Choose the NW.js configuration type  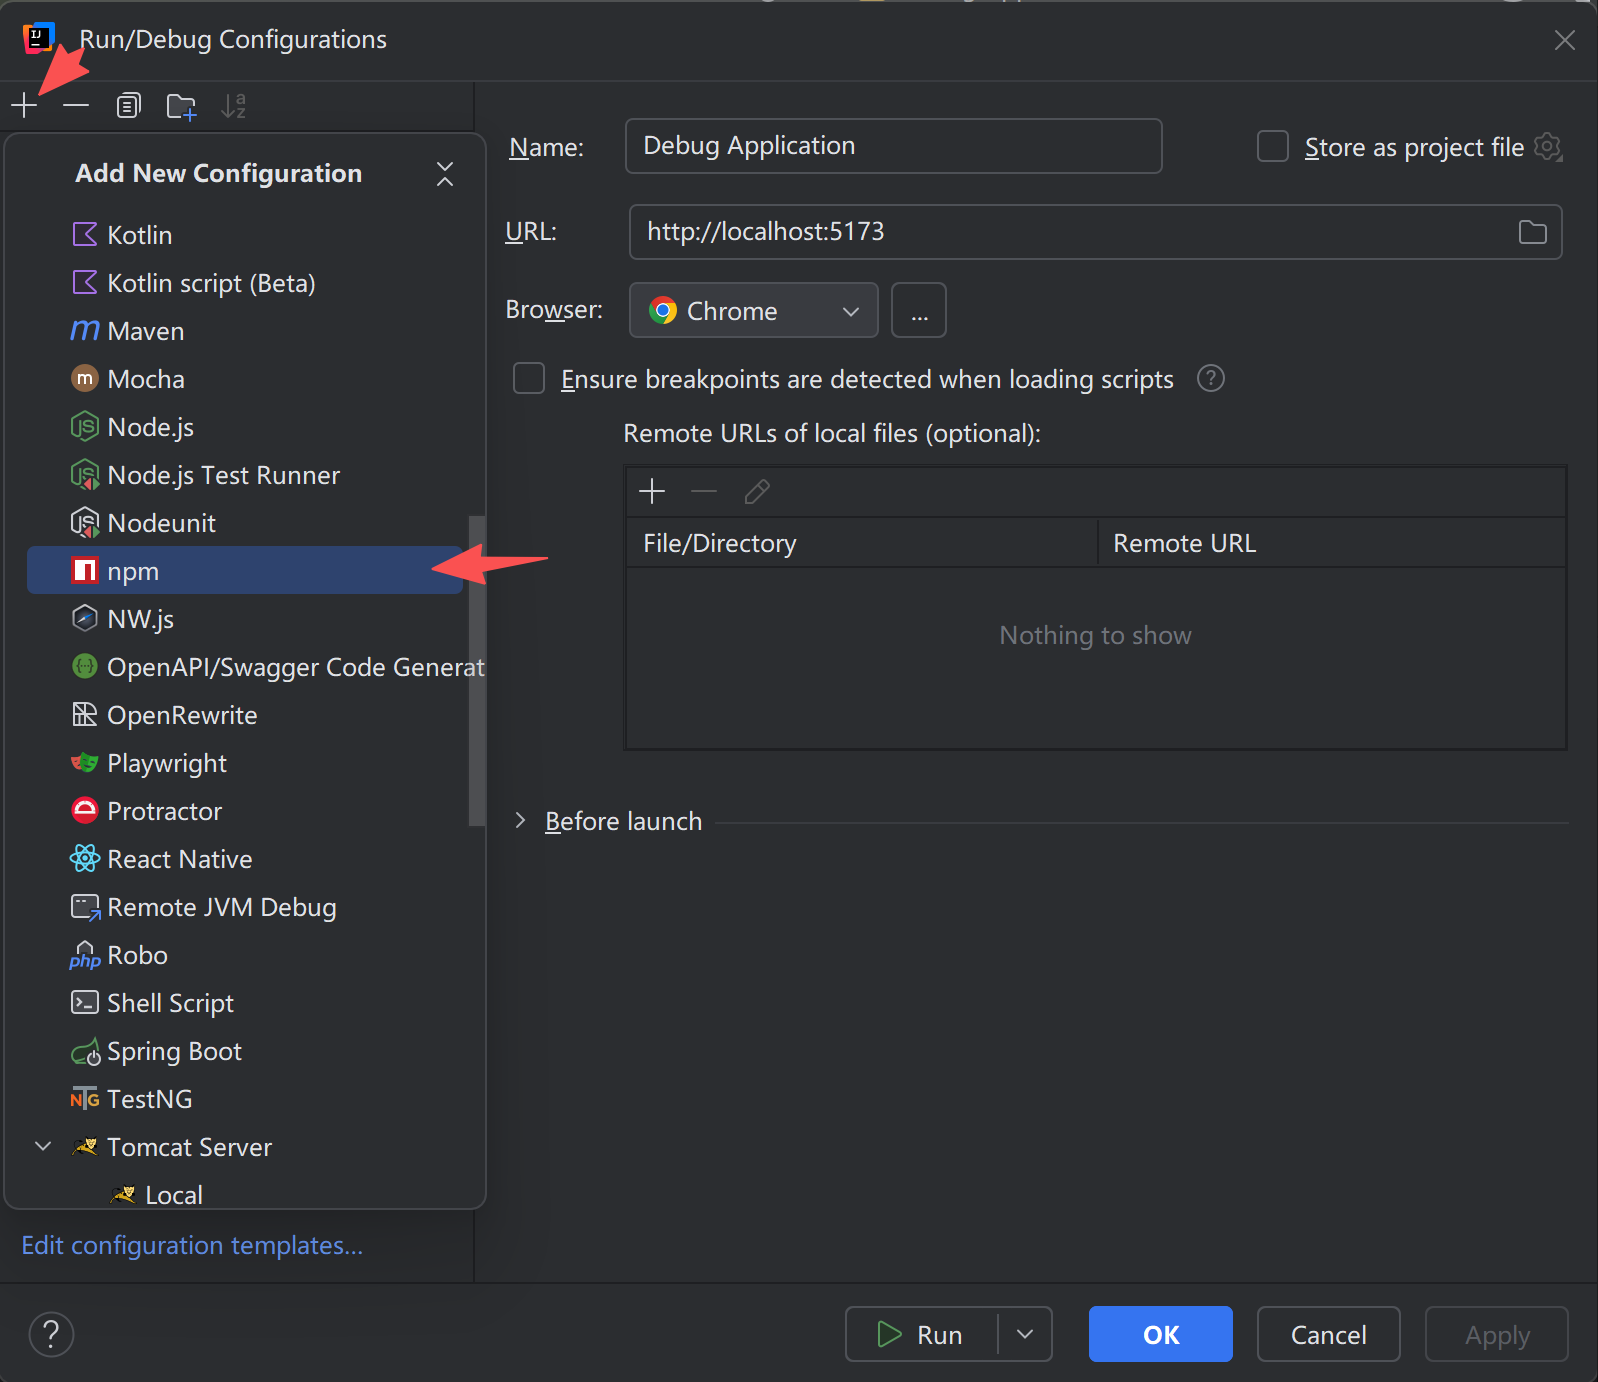pos(245,619)
